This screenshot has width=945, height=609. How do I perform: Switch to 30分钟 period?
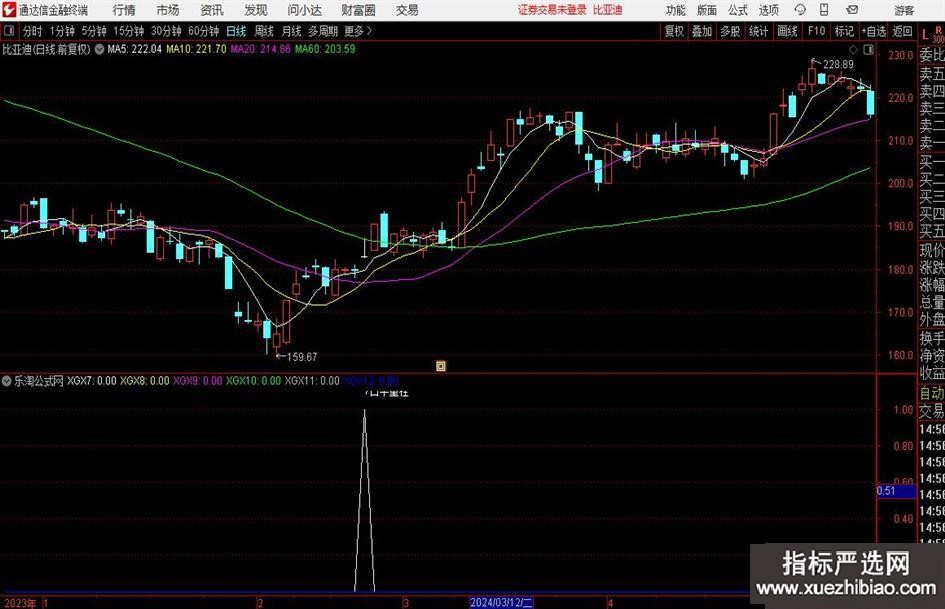coord(166,31)
